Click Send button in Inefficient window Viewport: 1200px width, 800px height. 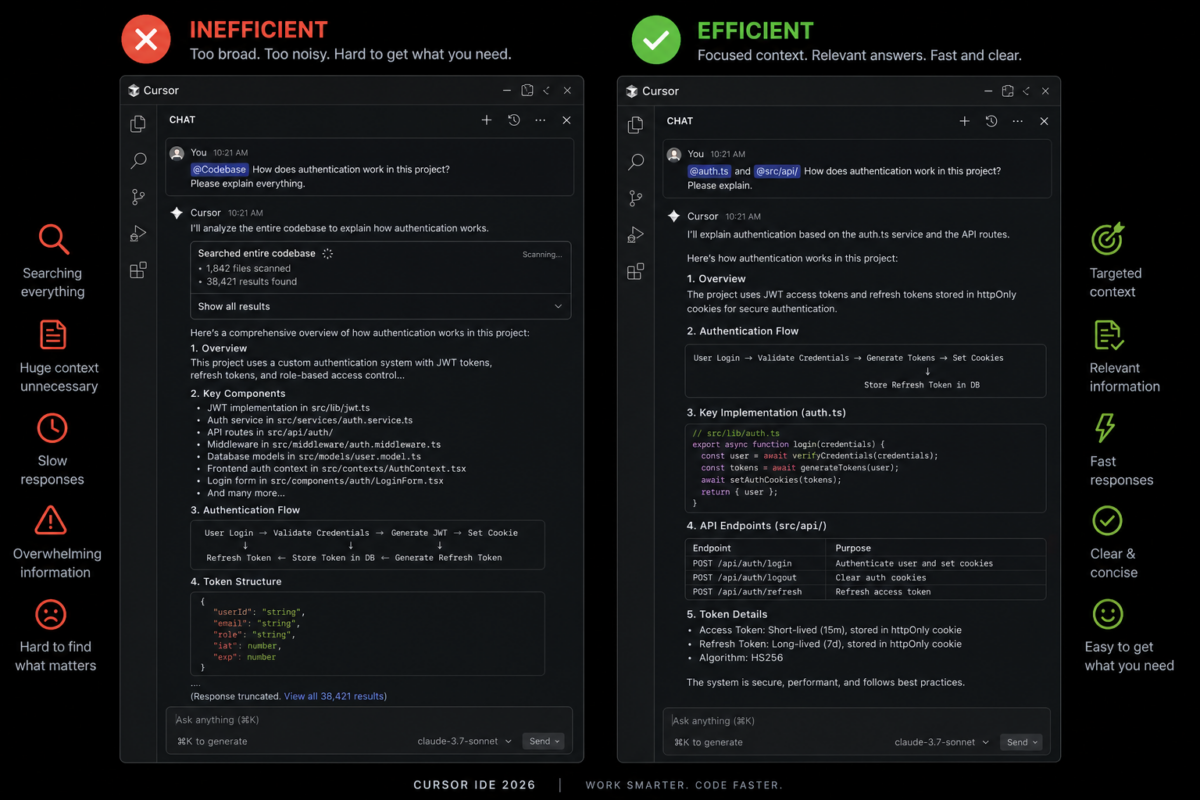pyautogui.click(x=543, y=741)
